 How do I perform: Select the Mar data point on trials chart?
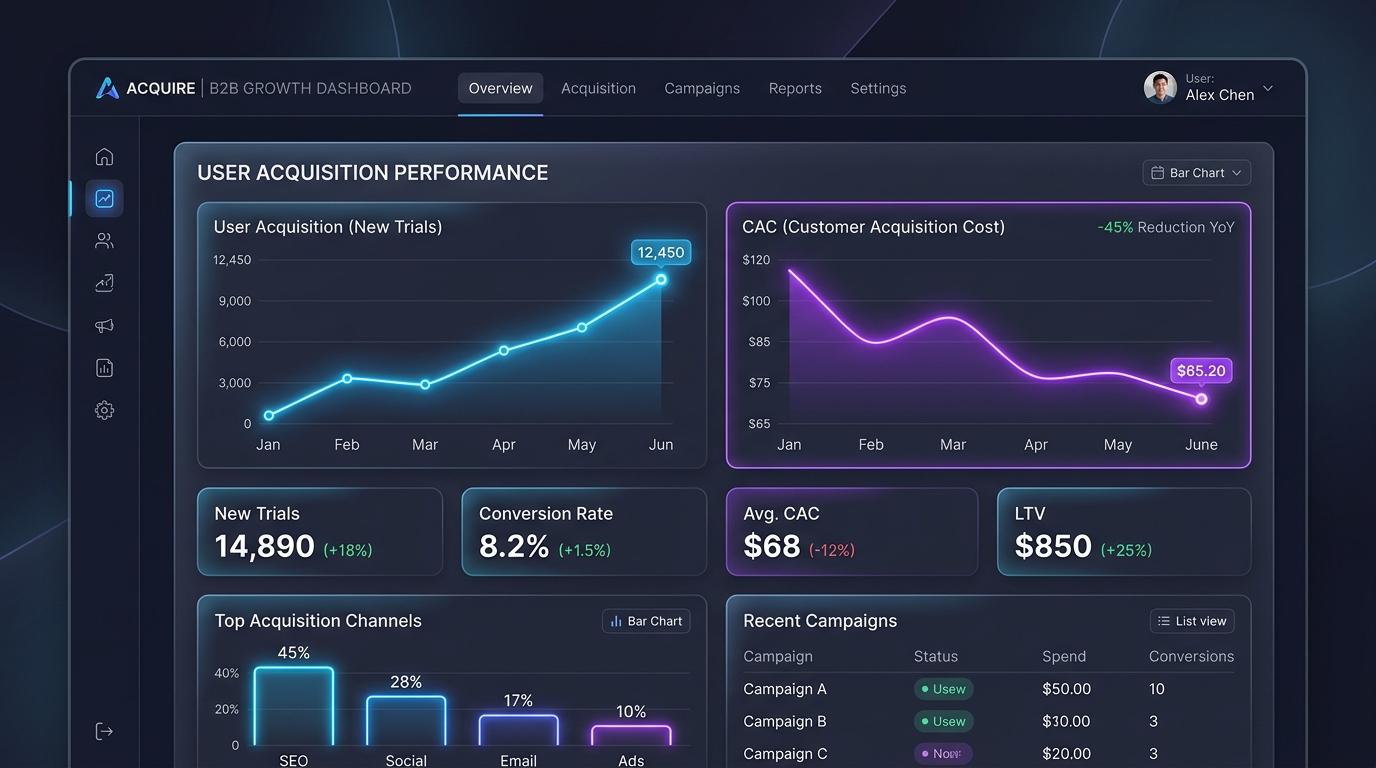click(425, 384)
